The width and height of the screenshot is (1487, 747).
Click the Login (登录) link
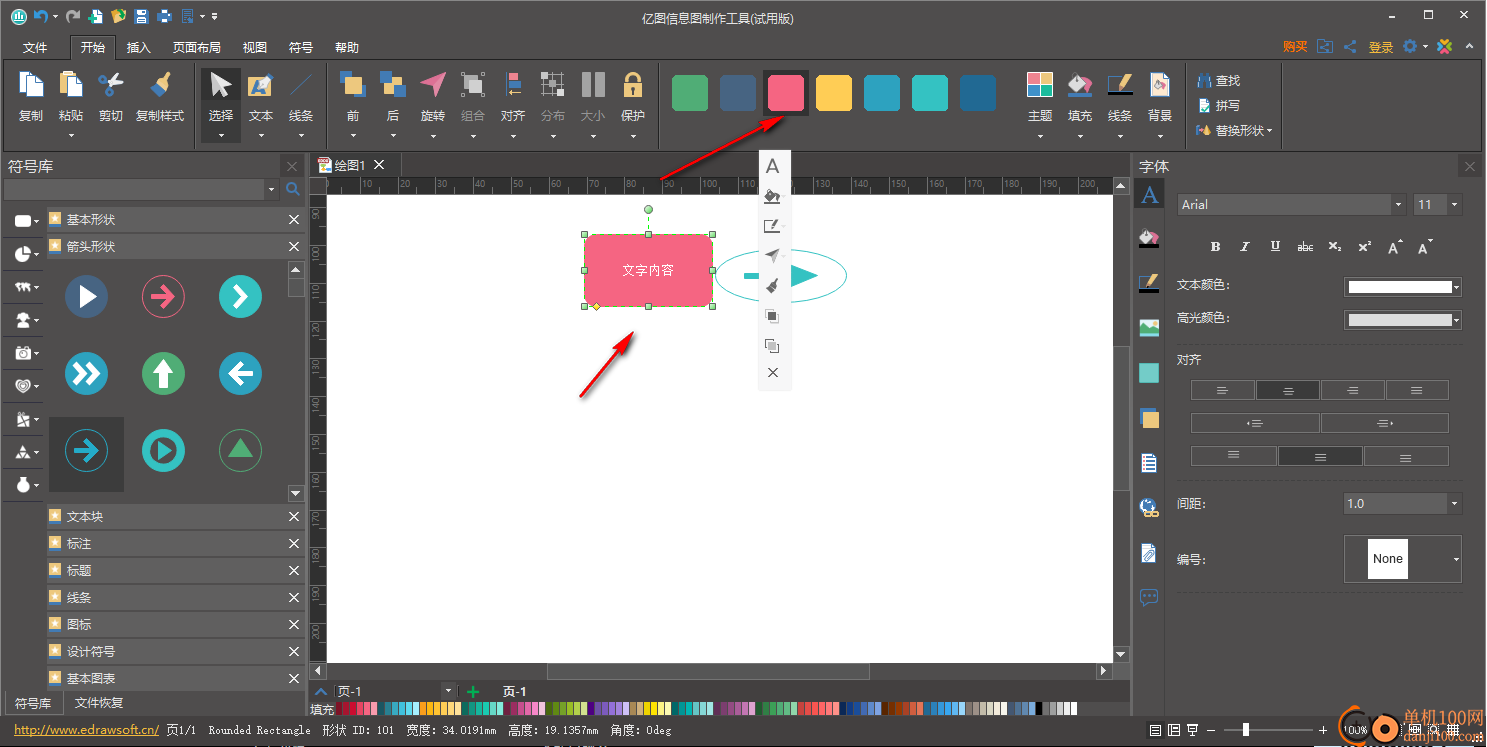tap(1381, 47)
